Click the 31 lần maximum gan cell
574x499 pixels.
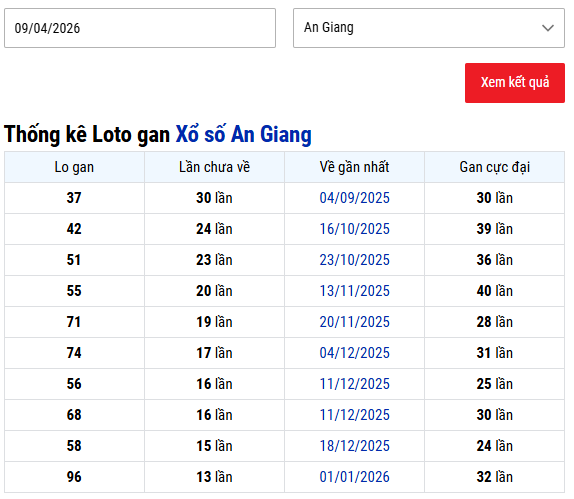pyautogui.click(x=495, y=353)
